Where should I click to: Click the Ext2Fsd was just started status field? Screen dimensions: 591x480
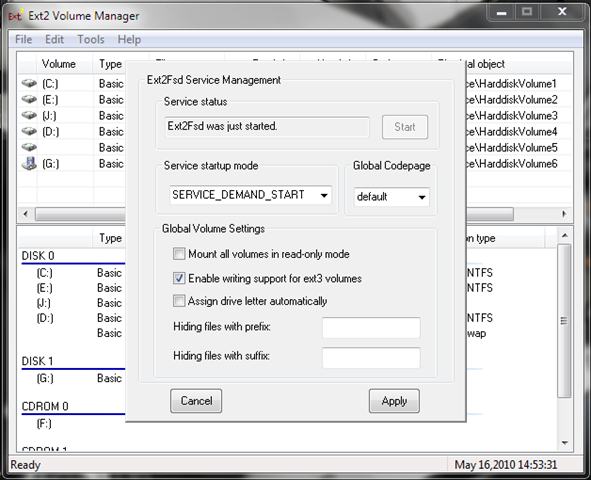tap(267, 127)
